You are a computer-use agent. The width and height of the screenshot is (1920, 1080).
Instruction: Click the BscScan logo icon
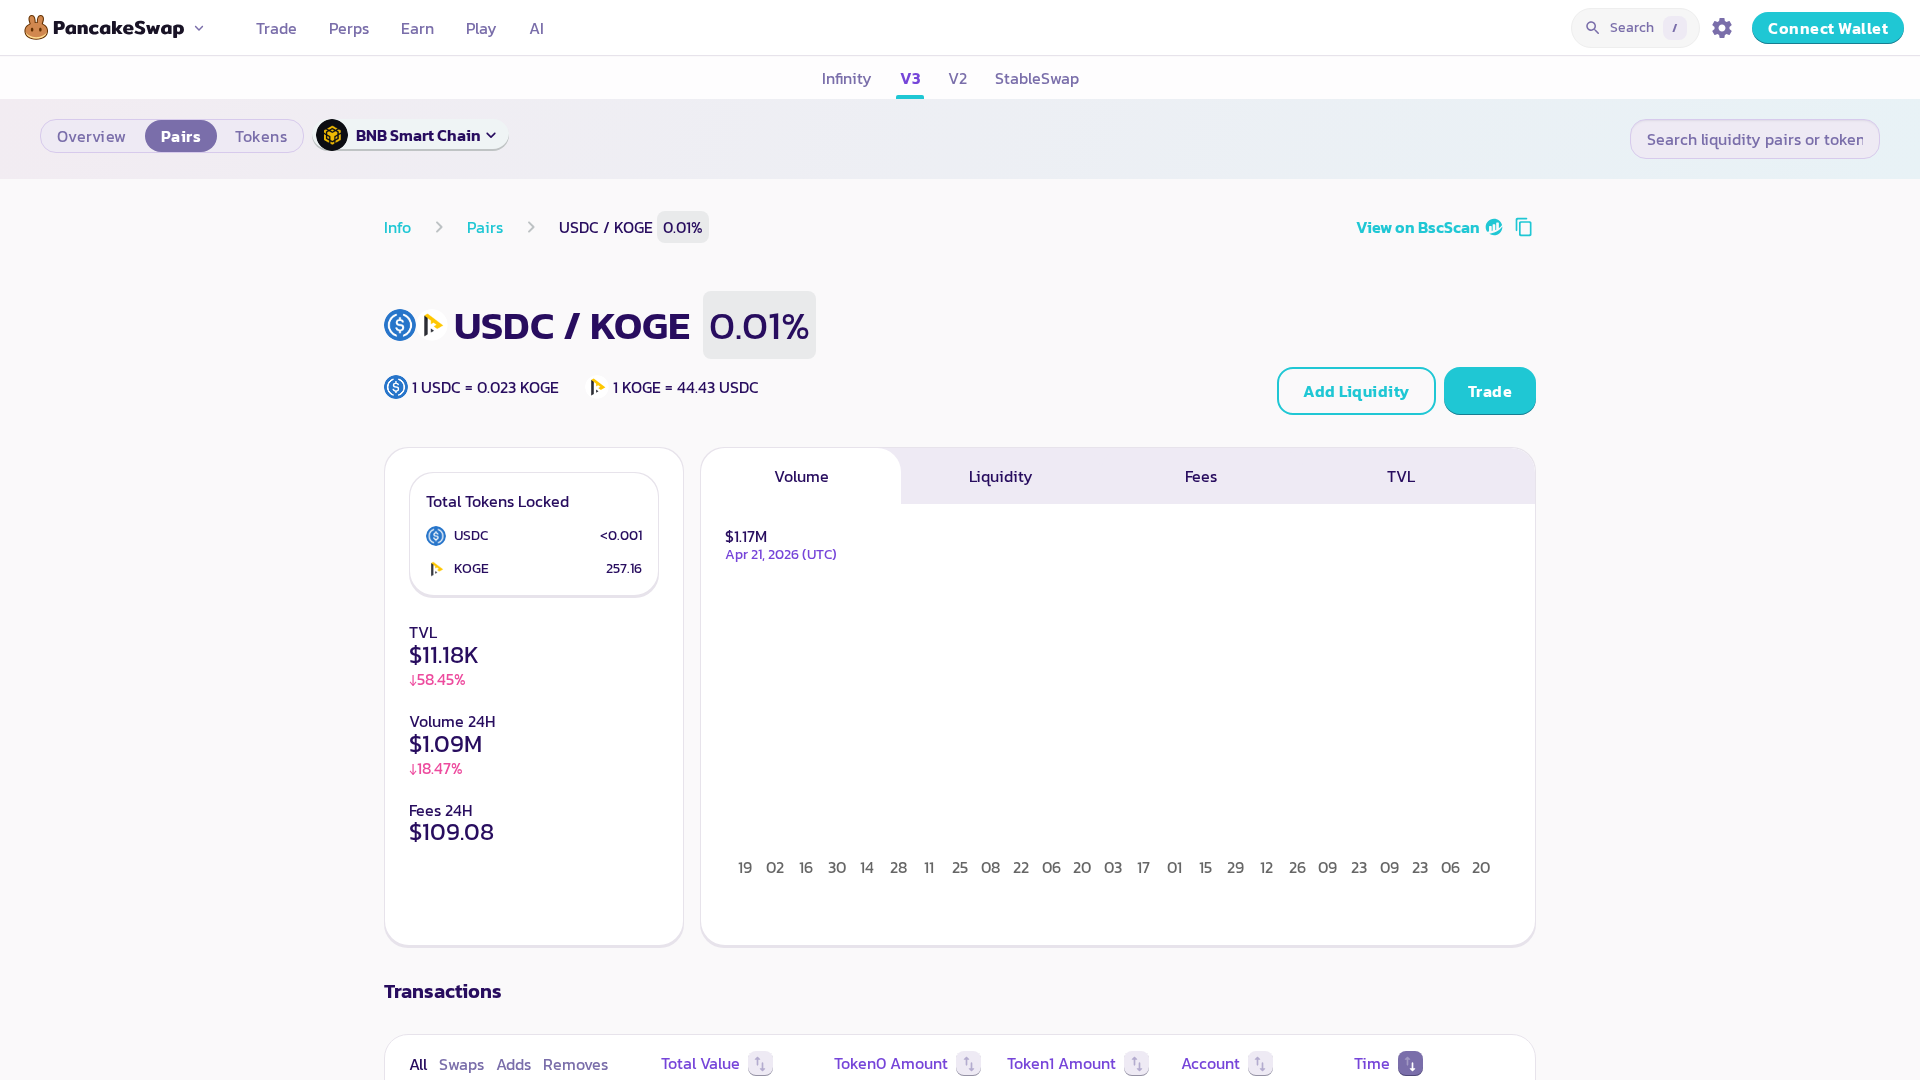click(x=1494, y=227)
